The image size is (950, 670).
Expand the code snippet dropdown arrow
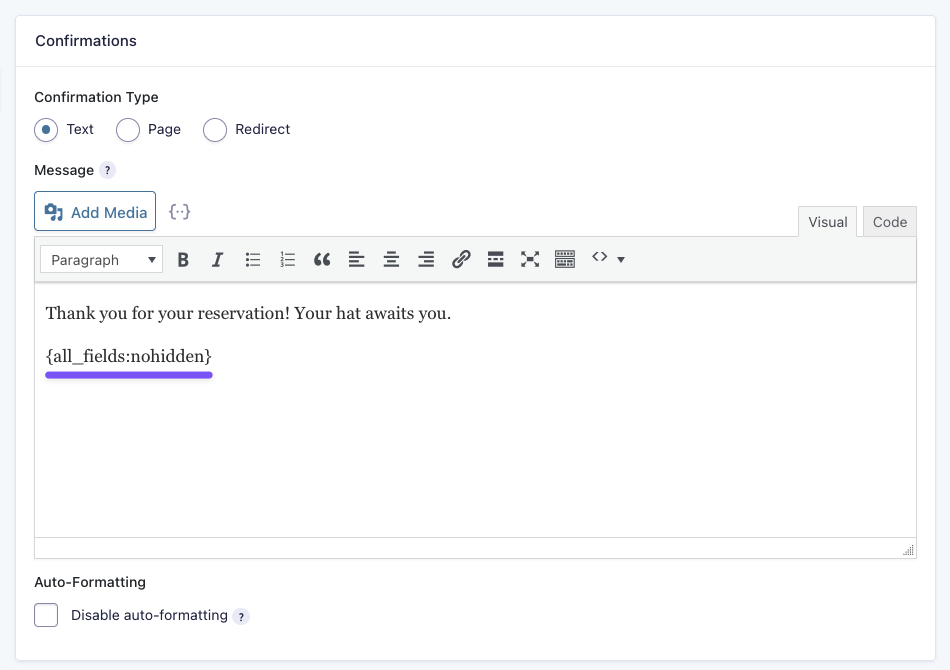tap(621, 260)
